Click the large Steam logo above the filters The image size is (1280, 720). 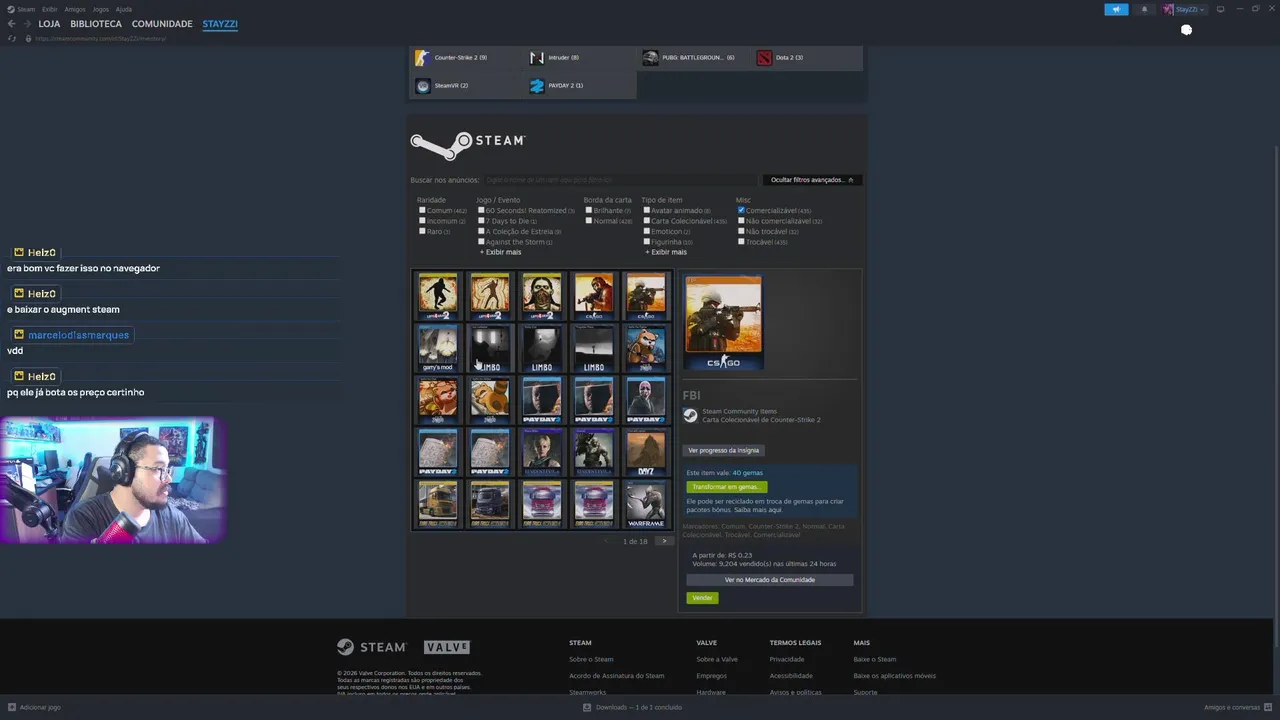click(x=467, y=145)
